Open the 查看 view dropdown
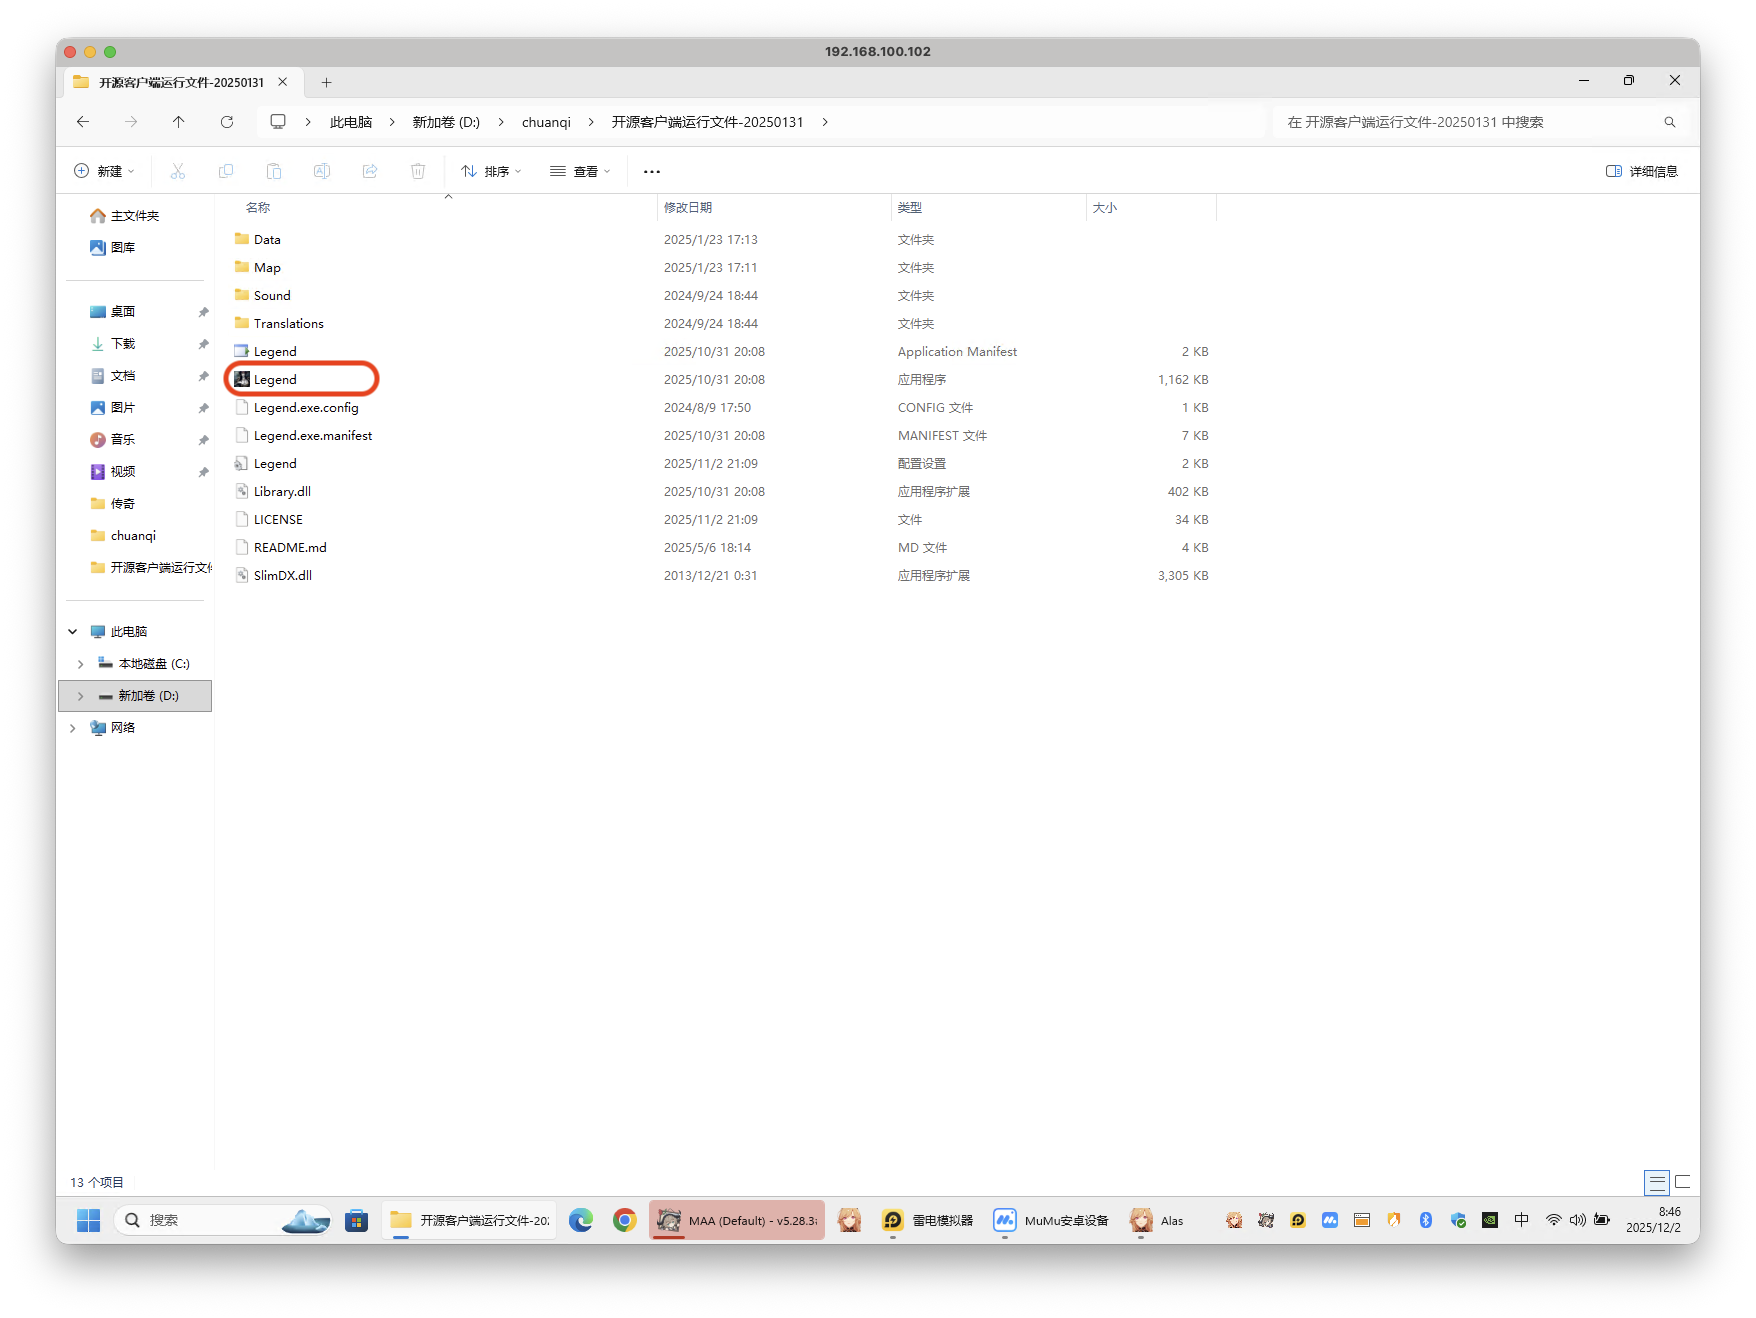The height and width of the screenshot is (1318, 1756). tap(580, 171)
